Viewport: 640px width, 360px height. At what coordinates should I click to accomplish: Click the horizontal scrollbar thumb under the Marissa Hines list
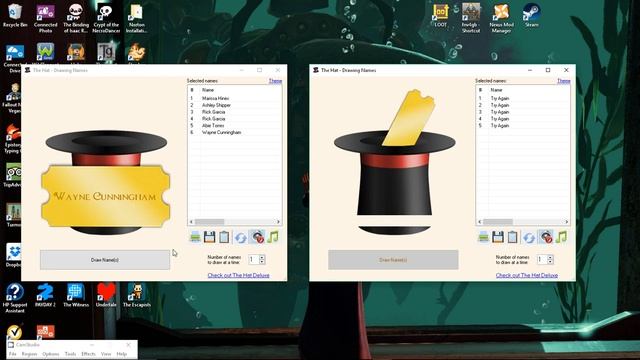click(209, 222)
